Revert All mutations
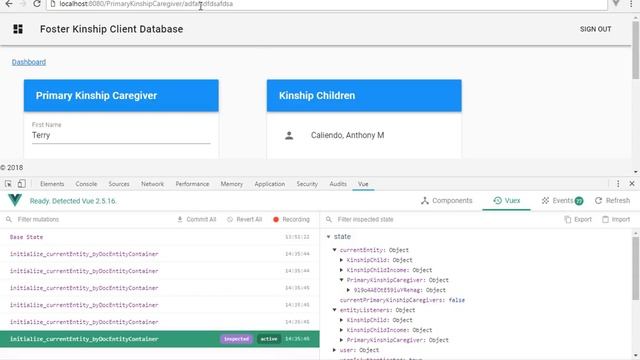 tap(244, 219)
